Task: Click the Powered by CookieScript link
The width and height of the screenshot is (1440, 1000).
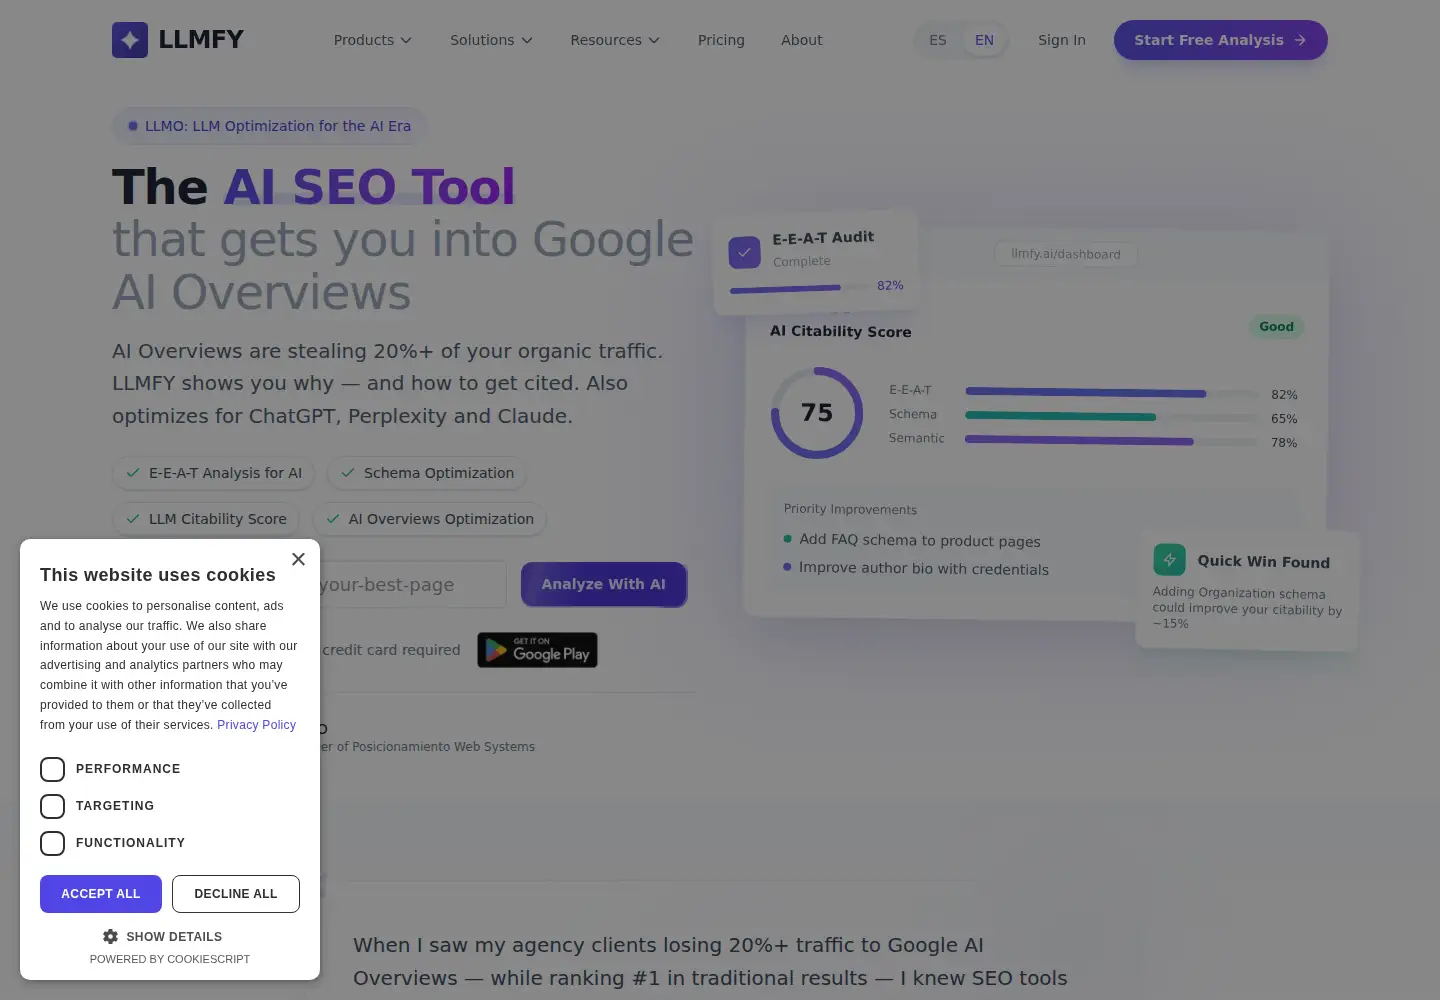Action: pyautogui.click(x=170, y=959)
